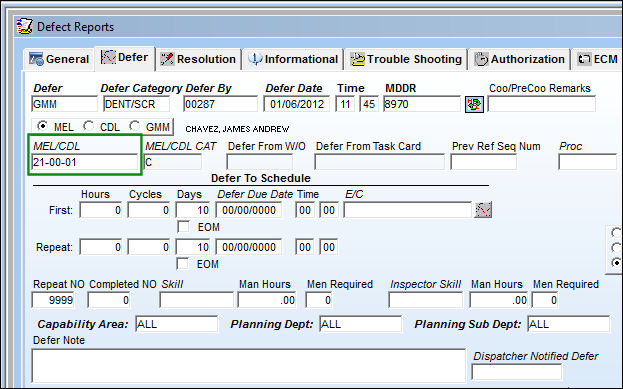The width and height of the screenshot is (623, 389).
Task: Click the First row E/C field
Action: coord(408,210)
